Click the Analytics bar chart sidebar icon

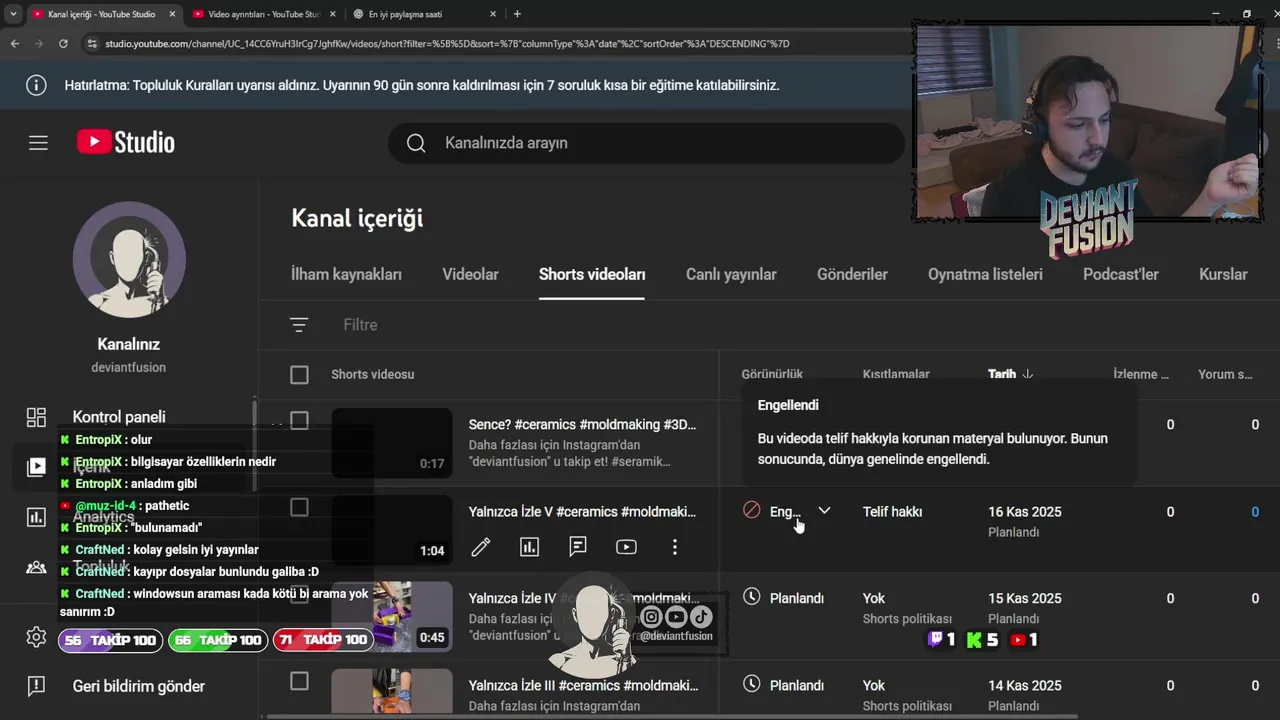36,517
